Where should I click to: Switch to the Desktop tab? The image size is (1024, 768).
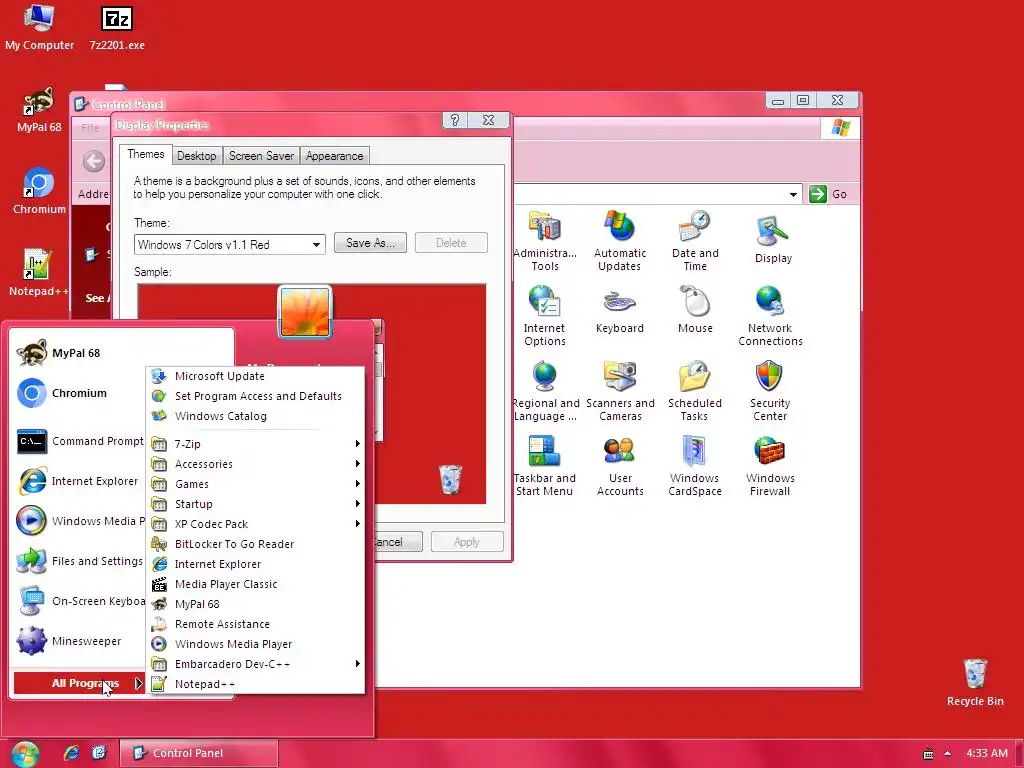click(197, 156)
